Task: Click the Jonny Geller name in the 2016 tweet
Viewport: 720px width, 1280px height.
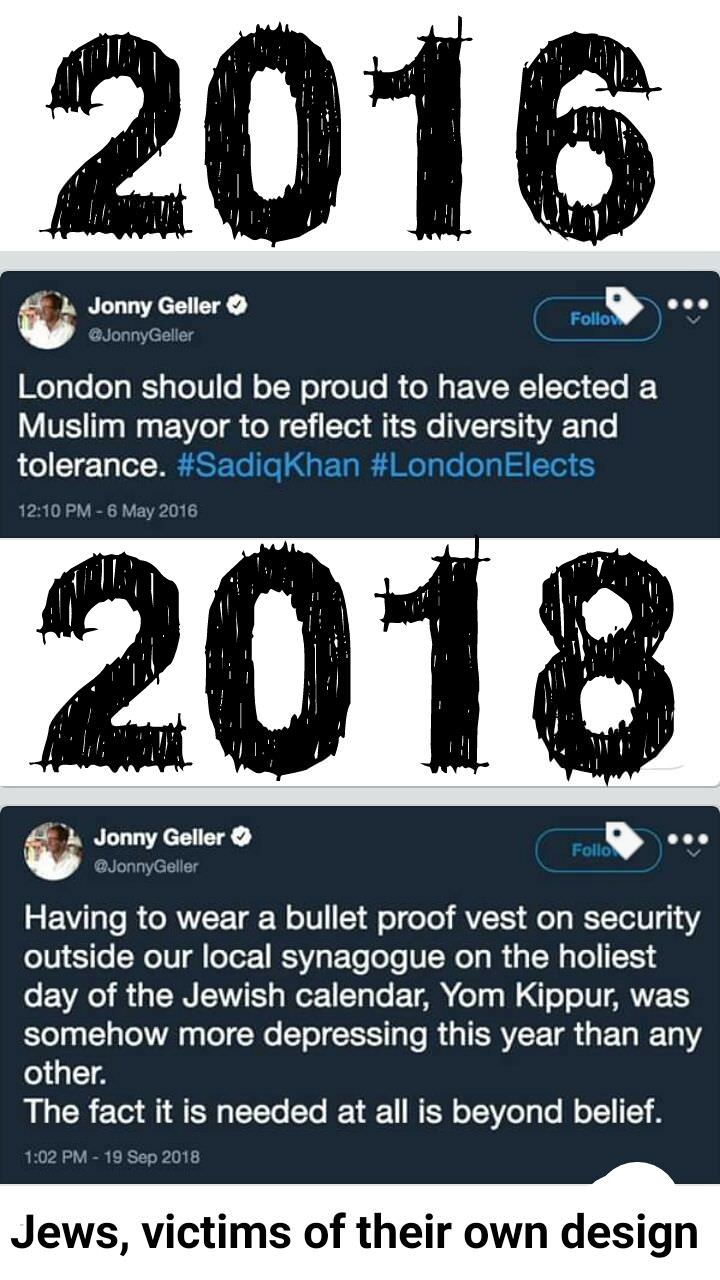Action: (x=154, y=307)
